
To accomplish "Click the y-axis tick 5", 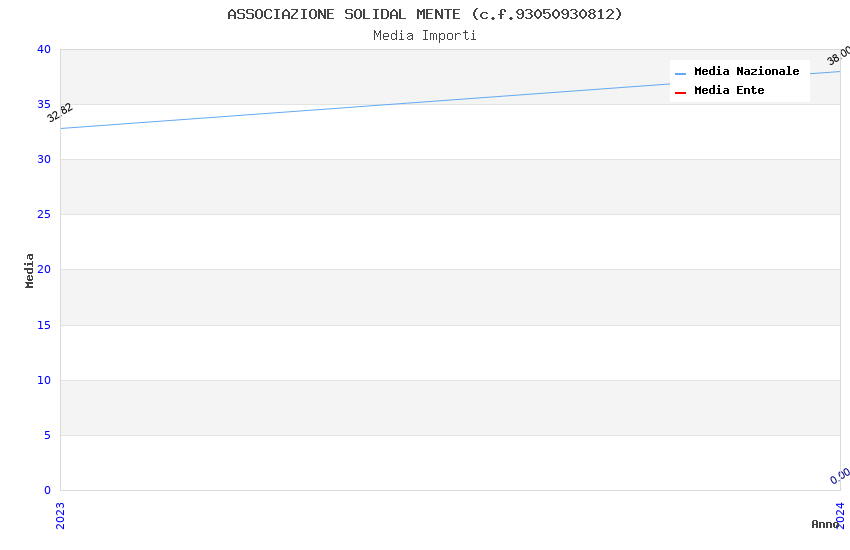I will [48, 435].
